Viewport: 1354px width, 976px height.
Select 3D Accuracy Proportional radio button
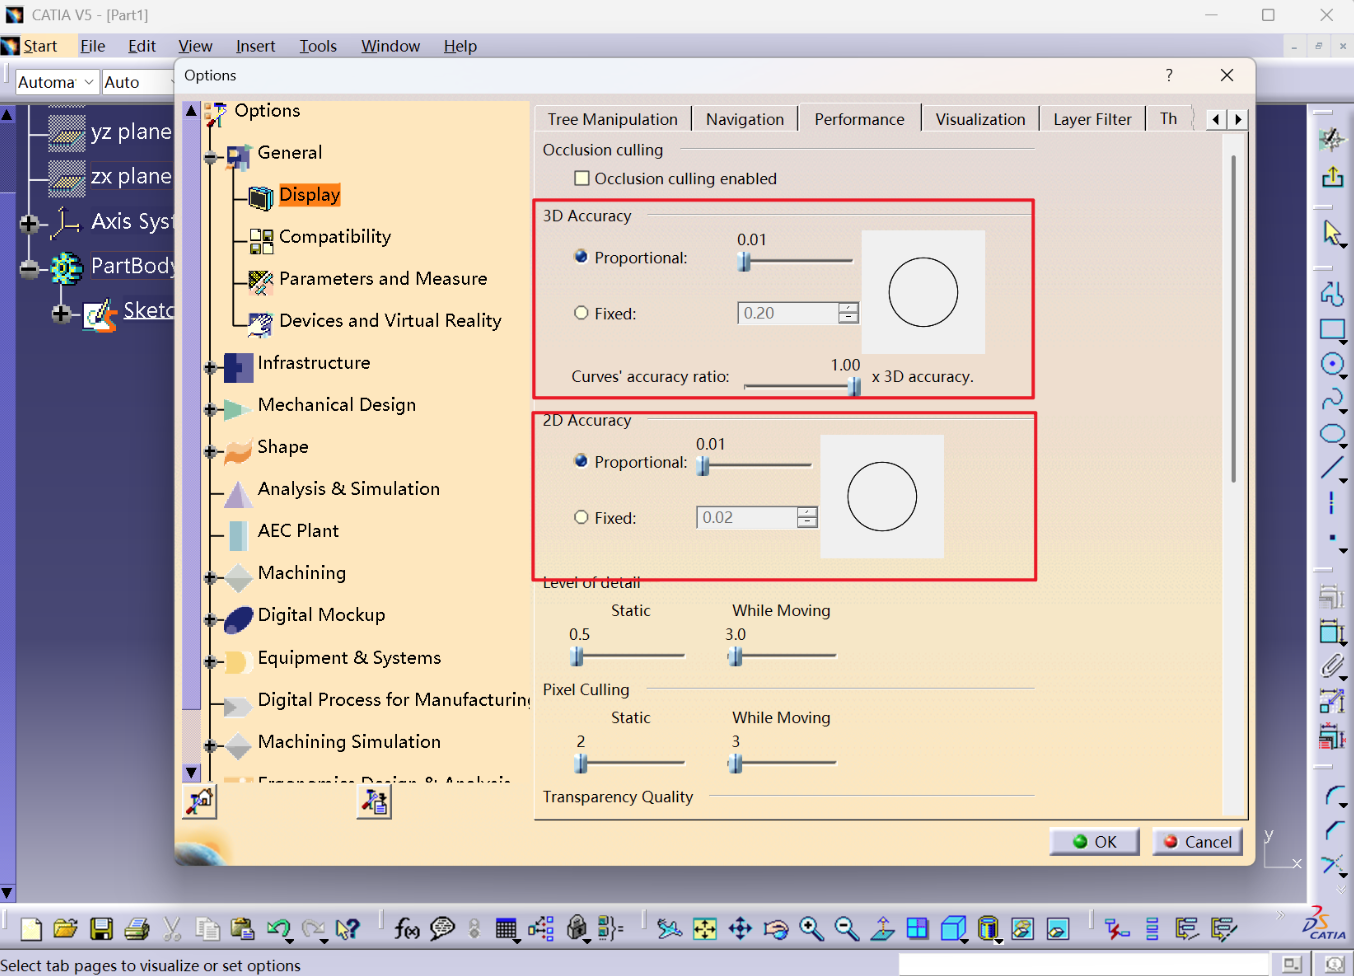(x=581, y=257)
